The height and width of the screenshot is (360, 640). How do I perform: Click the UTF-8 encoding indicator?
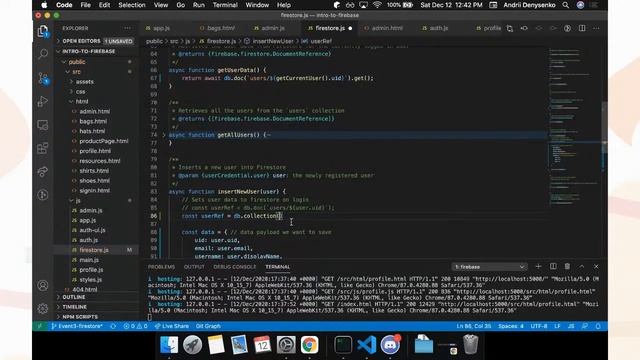point(539,326)
